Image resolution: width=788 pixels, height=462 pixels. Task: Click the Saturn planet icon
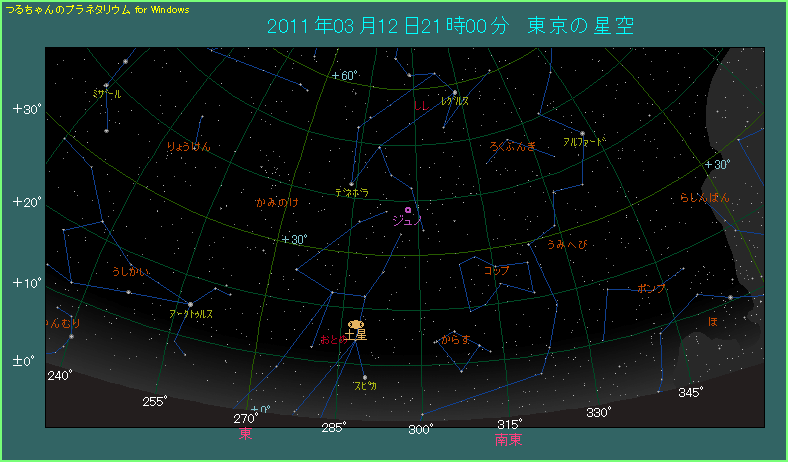click(356, 325)
